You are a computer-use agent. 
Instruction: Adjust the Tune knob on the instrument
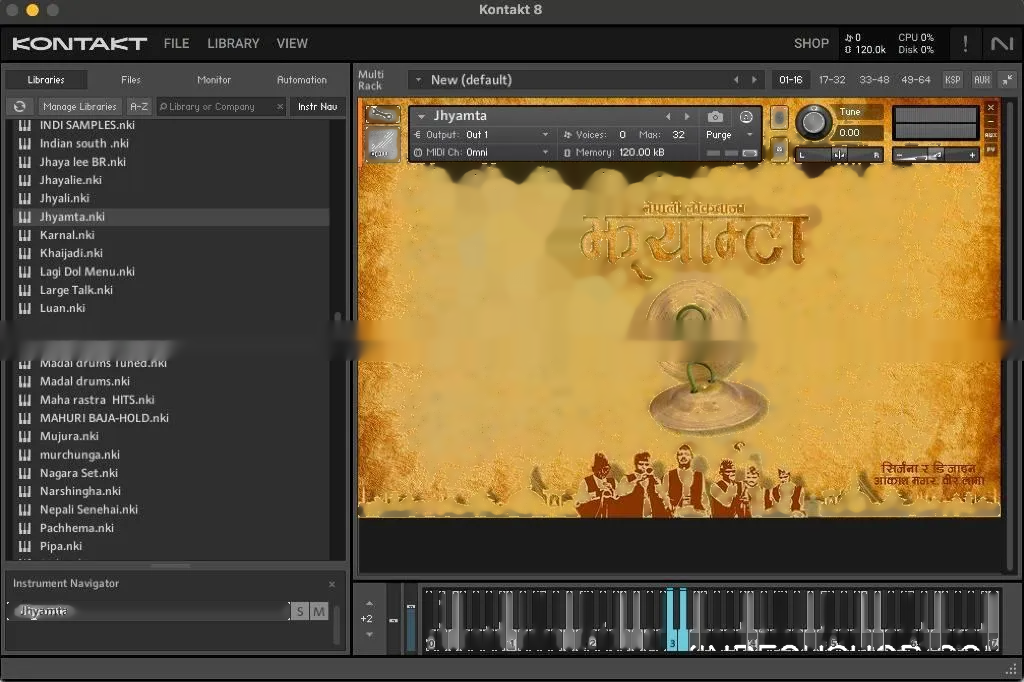coord(812,121)
